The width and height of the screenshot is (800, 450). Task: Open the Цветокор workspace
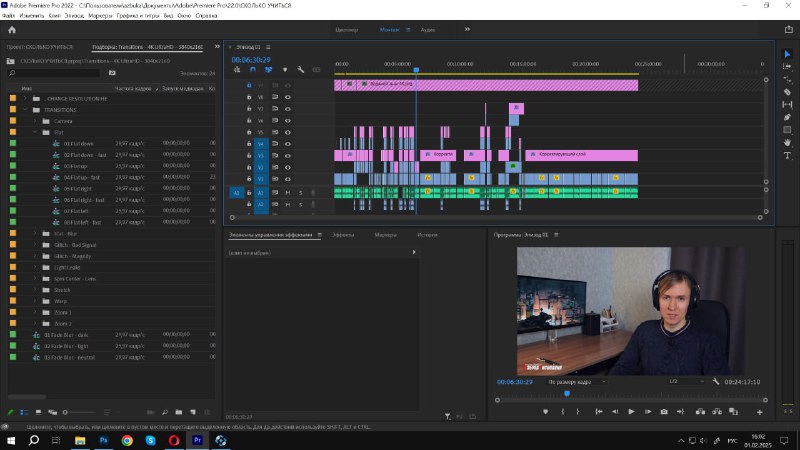(347, 30)
